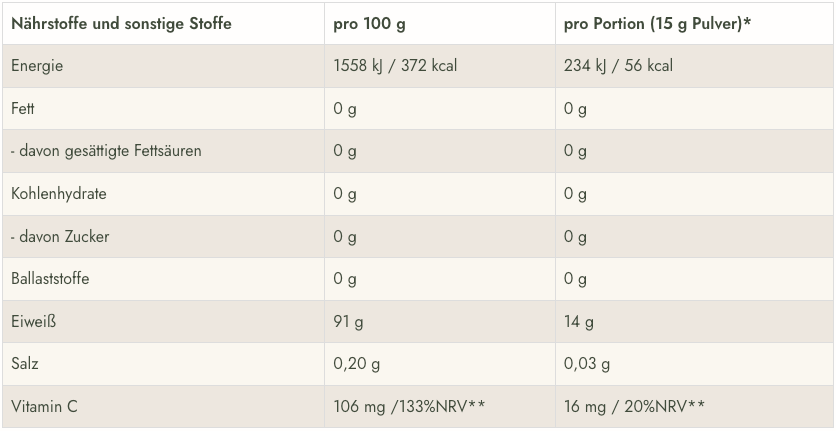Select the 'Energie' row label
836x431 pixels.
click(37, 66)
